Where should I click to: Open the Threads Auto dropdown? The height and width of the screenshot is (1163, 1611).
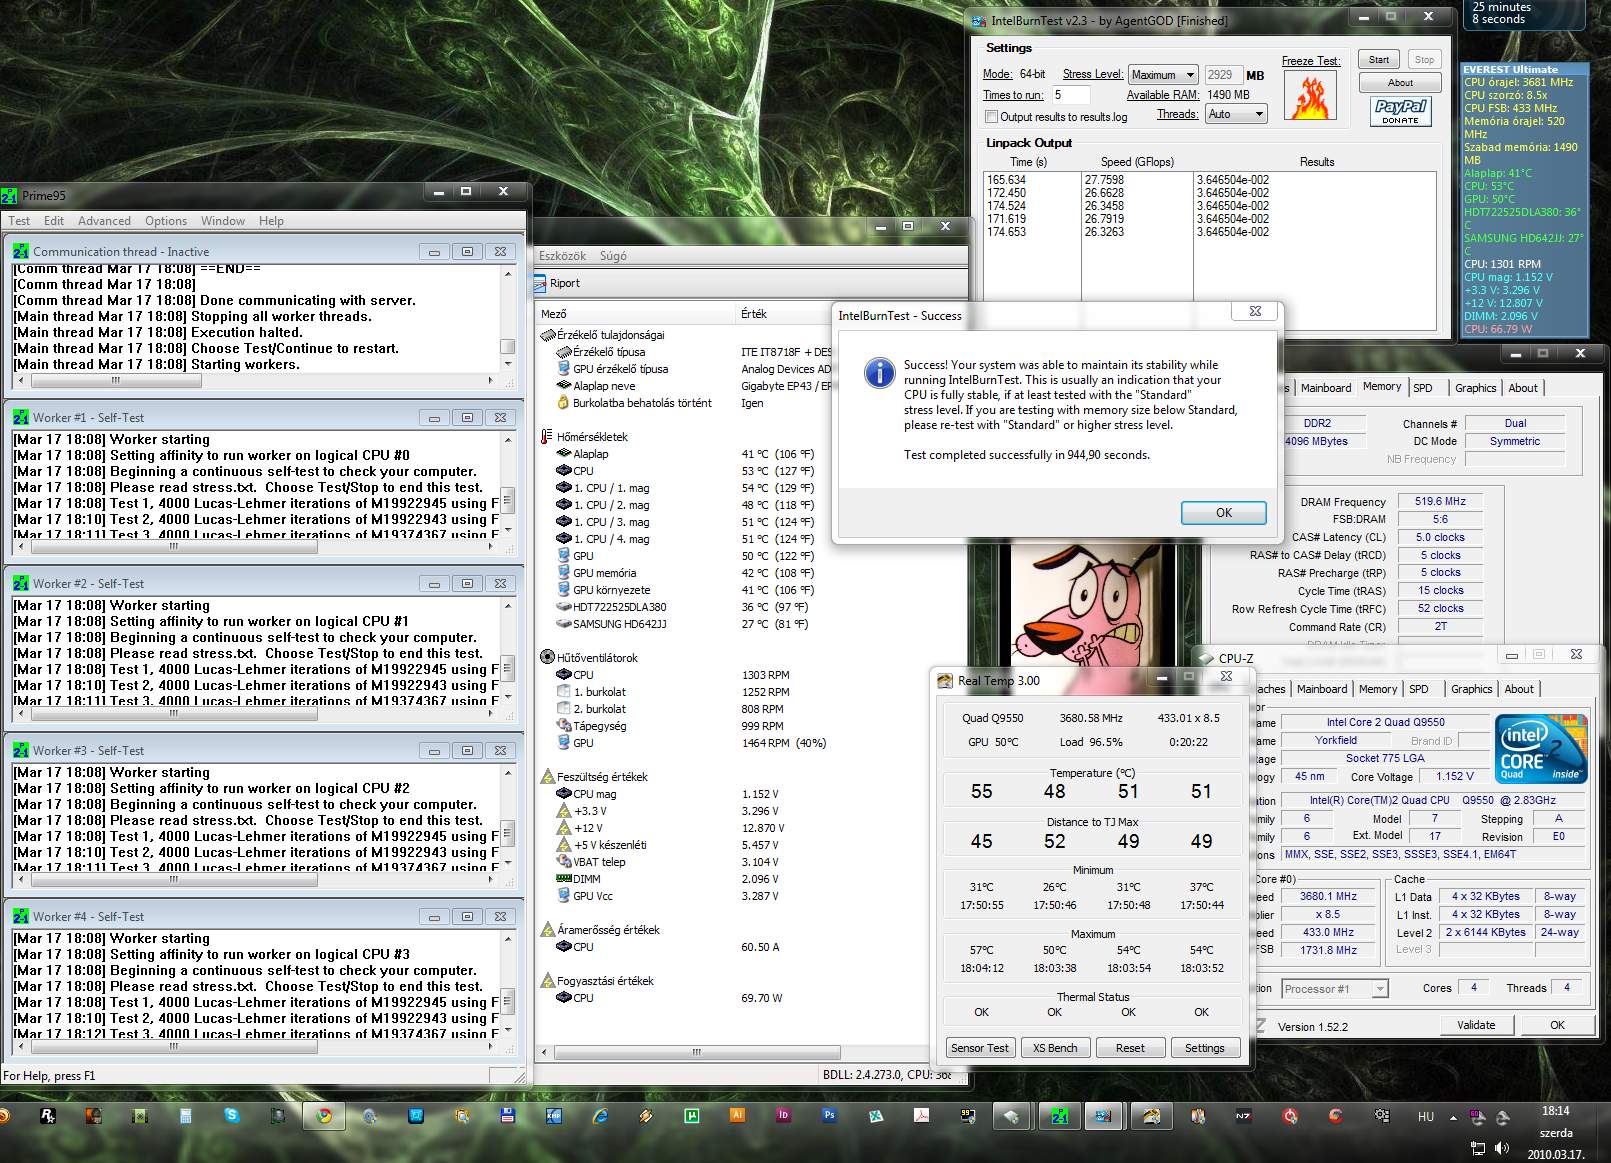[x=1236, y=114]
